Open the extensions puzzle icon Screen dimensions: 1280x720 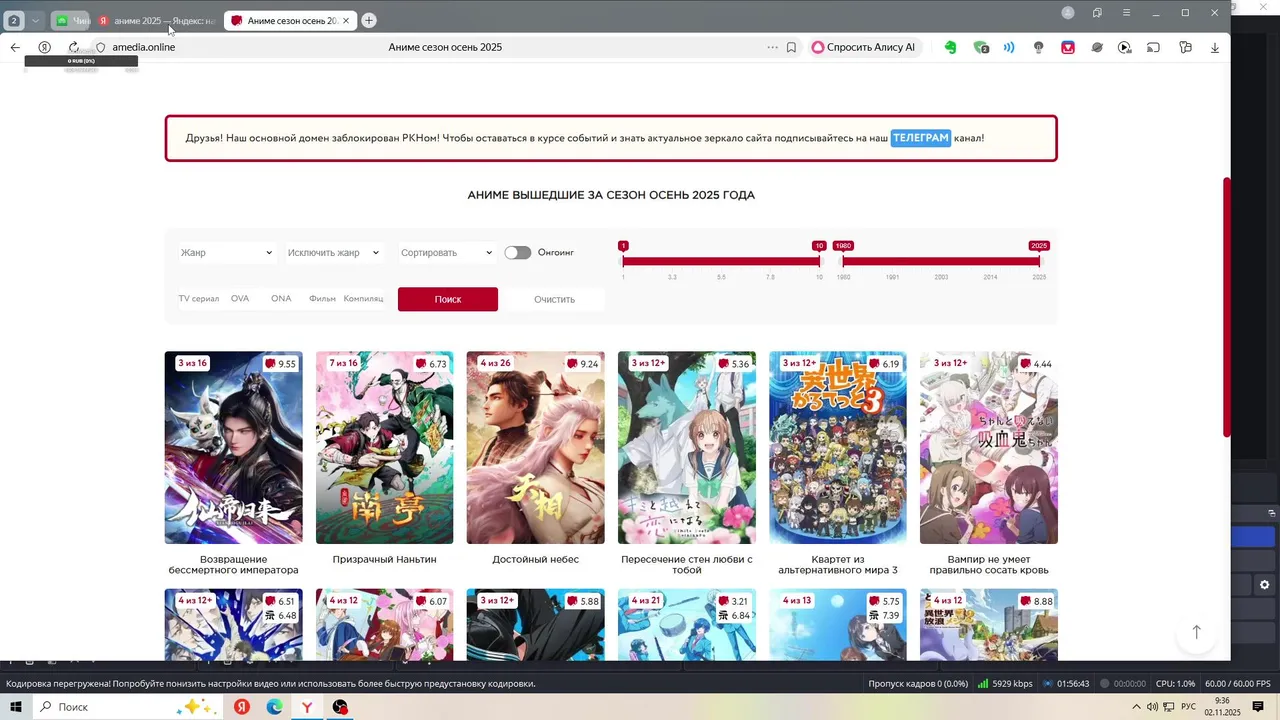1185,47
